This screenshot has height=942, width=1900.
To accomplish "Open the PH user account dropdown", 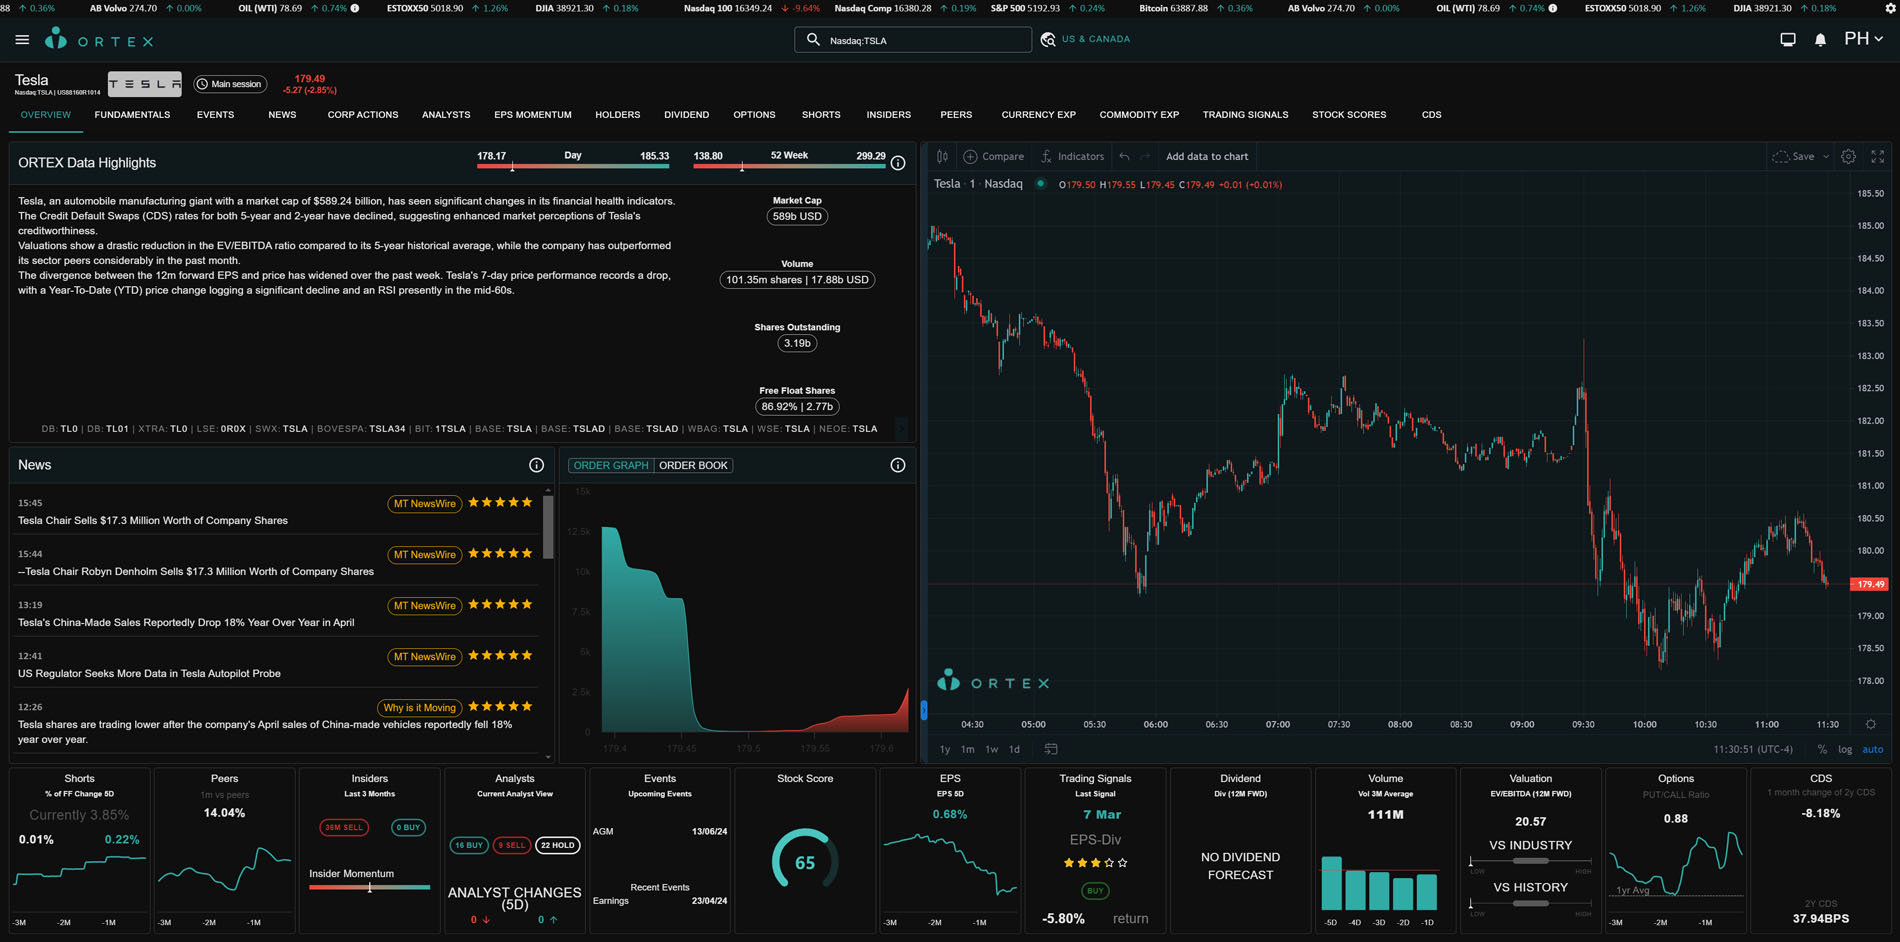I will point(1863,39).
